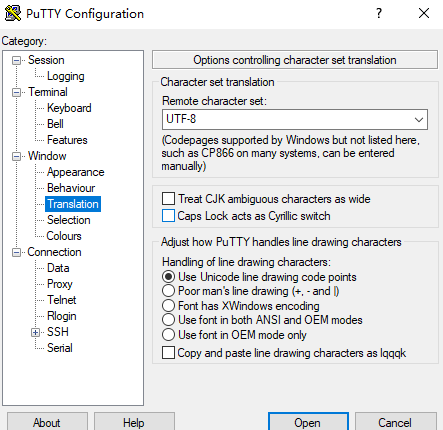Select the SSH category
Viewport: 443px width, 430px height.
pos(58,332)
